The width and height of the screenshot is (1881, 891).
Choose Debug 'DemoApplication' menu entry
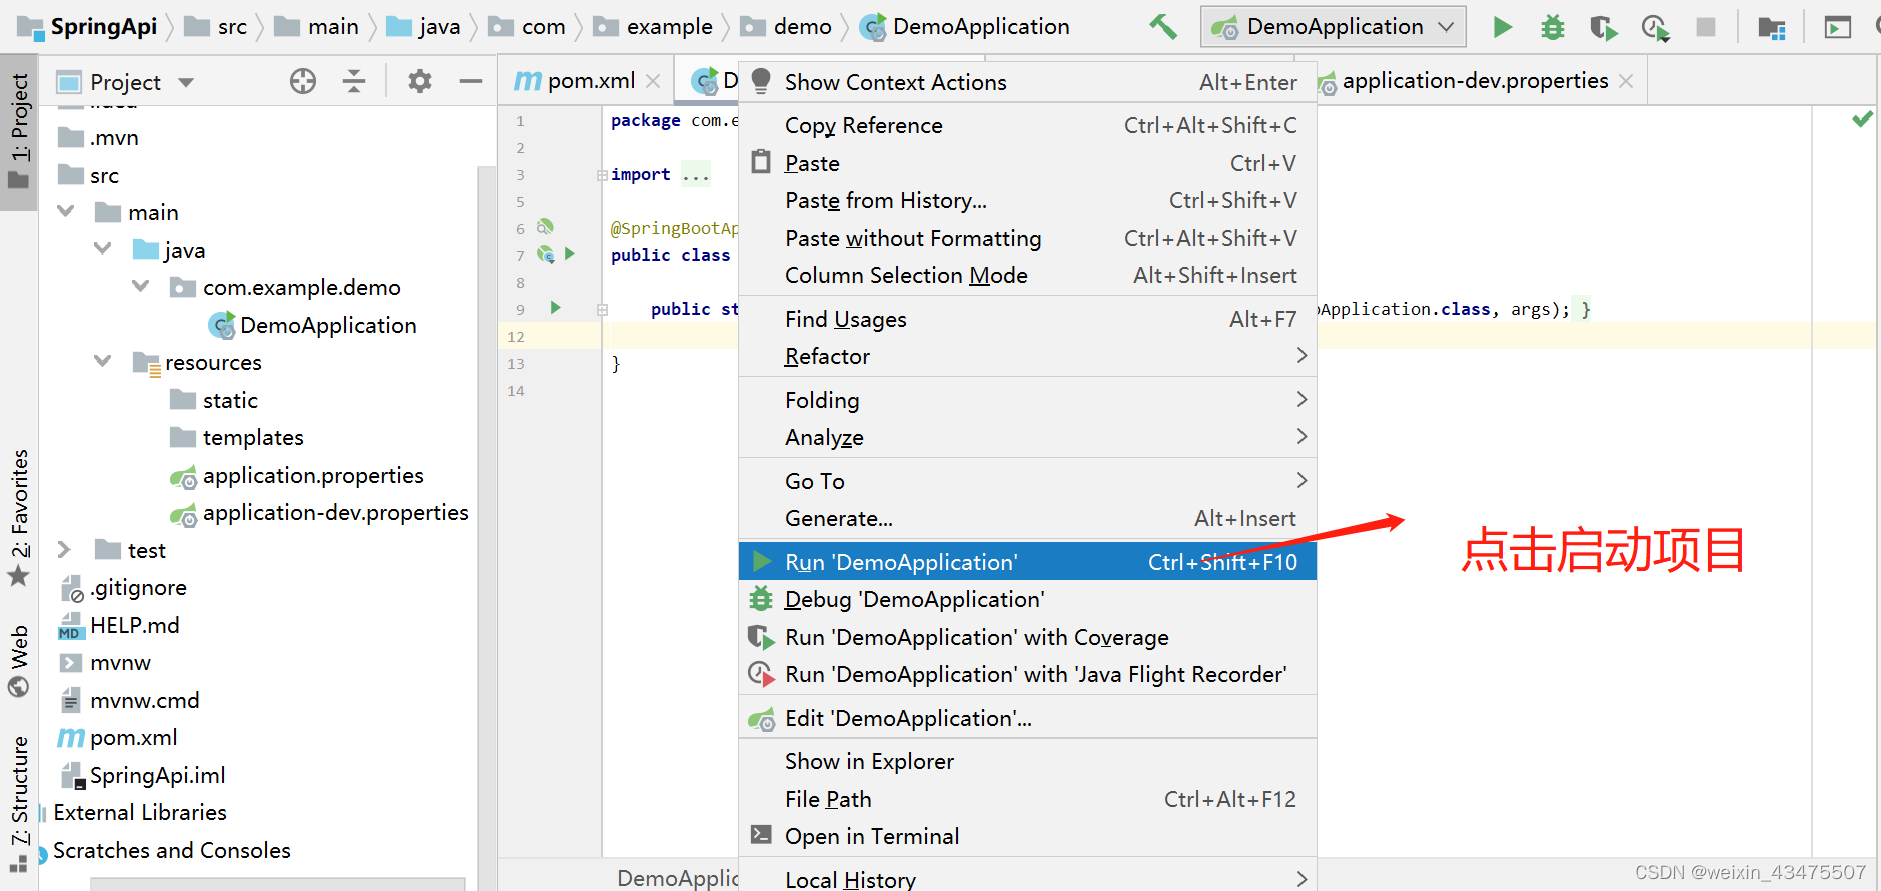1027,599
